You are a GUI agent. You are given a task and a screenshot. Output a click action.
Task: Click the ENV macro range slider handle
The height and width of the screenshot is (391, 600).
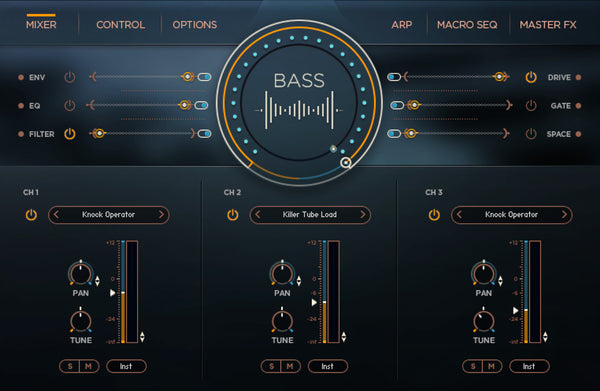coord(188,77)
